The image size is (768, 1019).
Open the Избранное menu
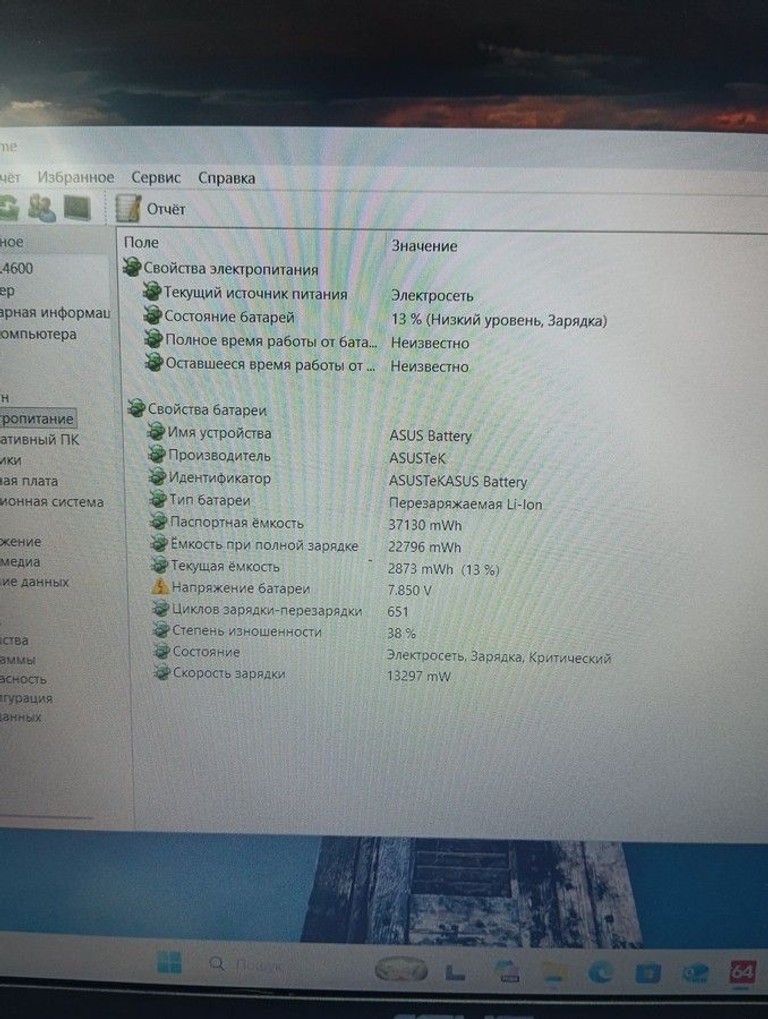click(75, 177)
